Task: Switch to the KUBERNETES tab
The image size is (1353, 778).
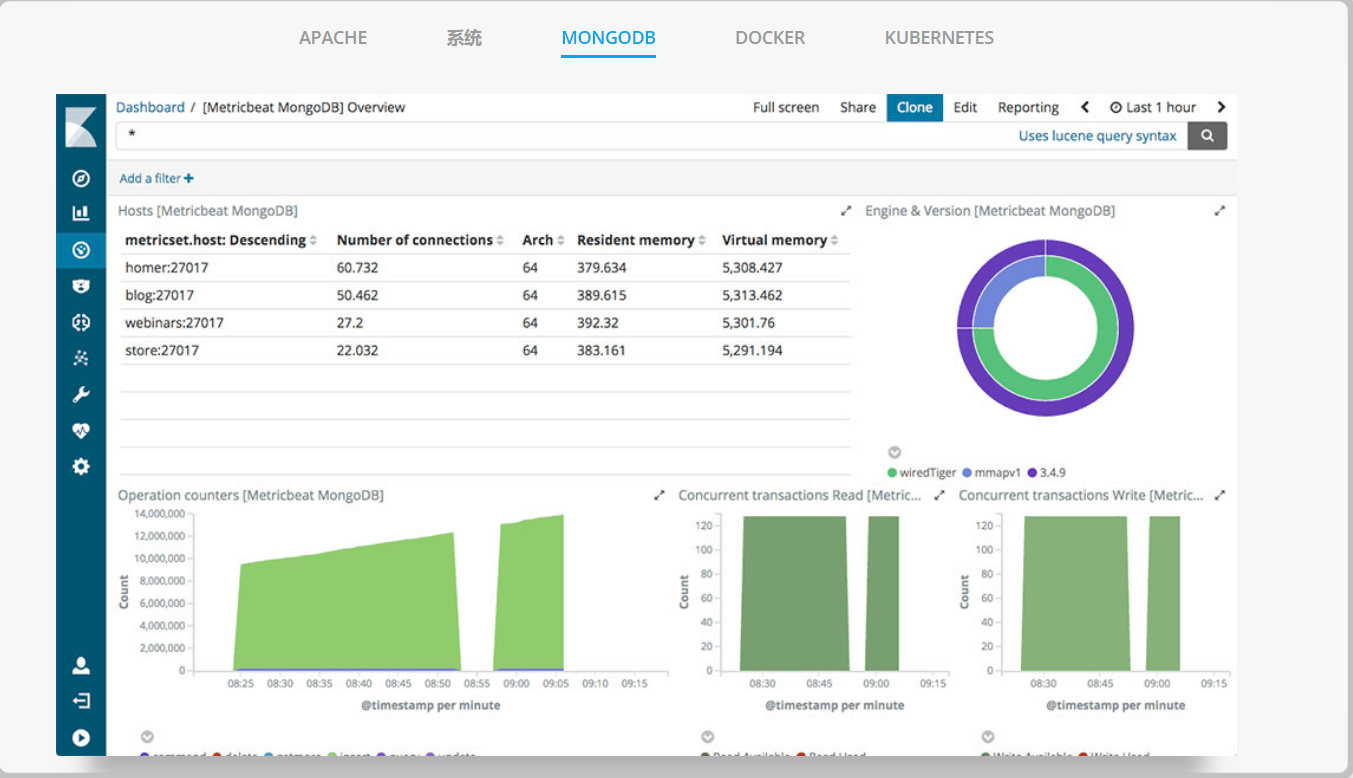Action: point(939,38)
